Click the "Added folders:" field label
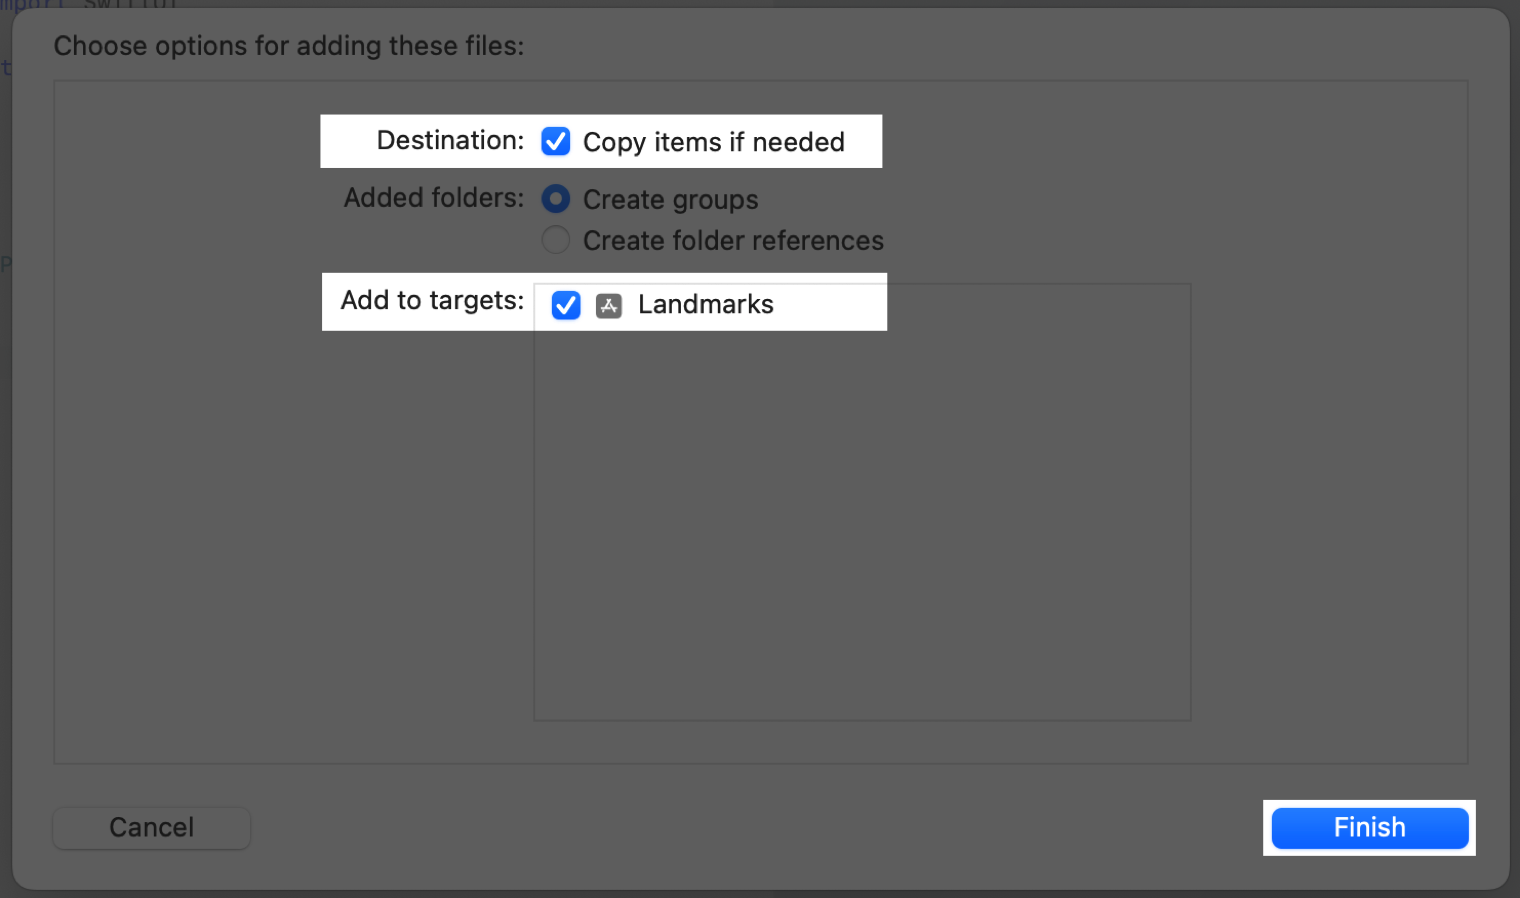This screenshot has width=1520, height=898. point(433,198)
